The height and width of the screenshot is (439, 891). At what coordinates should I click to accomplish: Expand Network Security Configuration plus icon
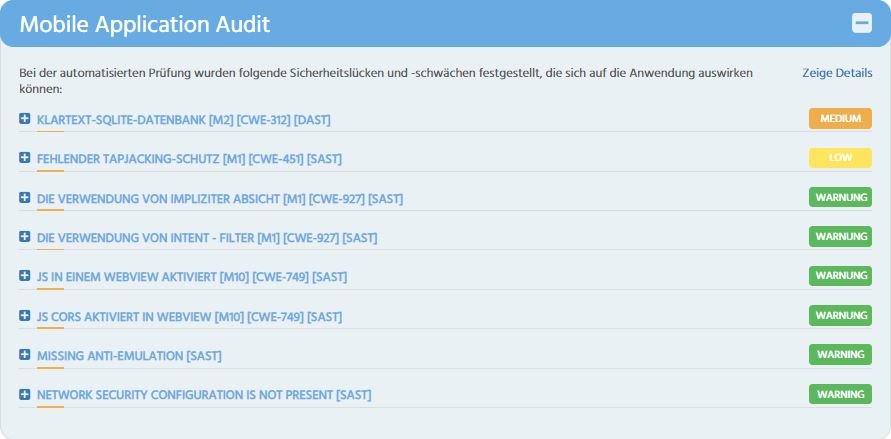[x=24, y=394]
